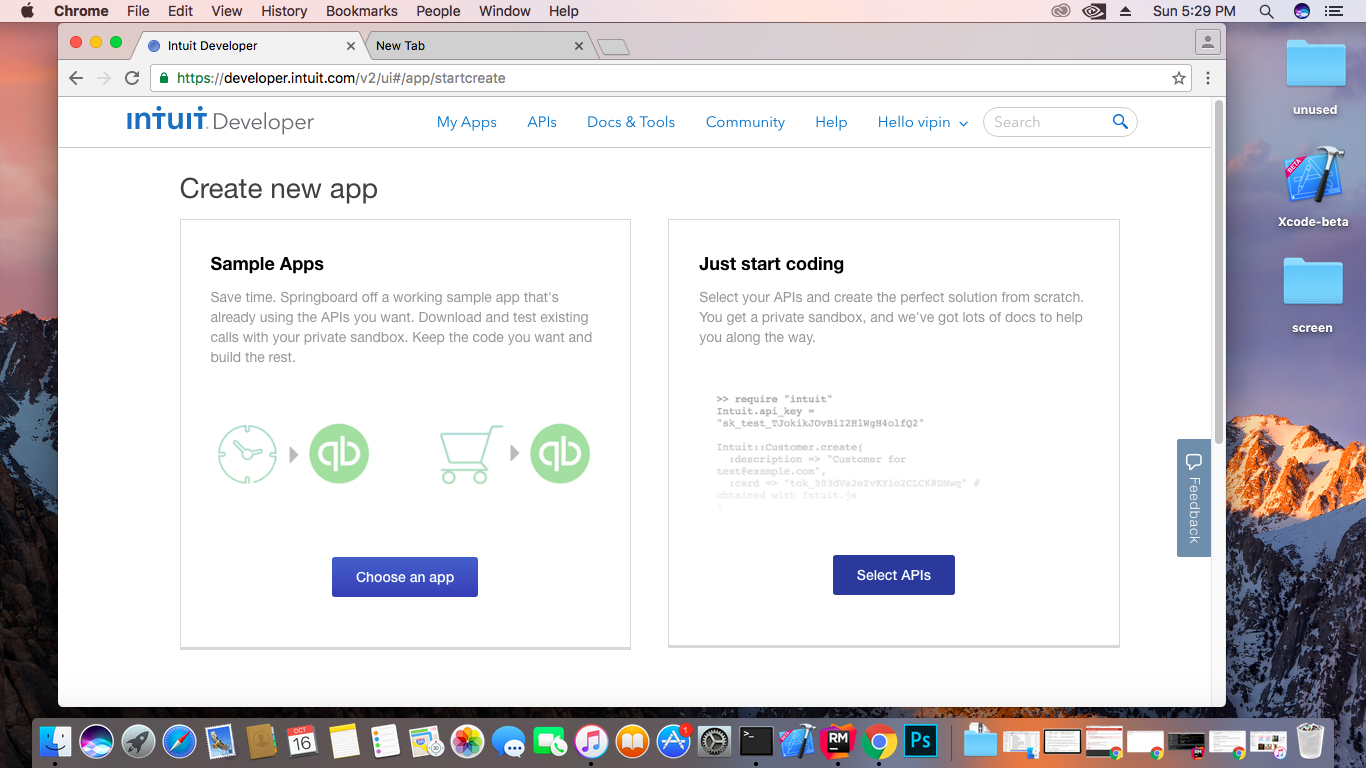Open the APIs nav link
Screen dimensions: 1366x768
(542, 122)
